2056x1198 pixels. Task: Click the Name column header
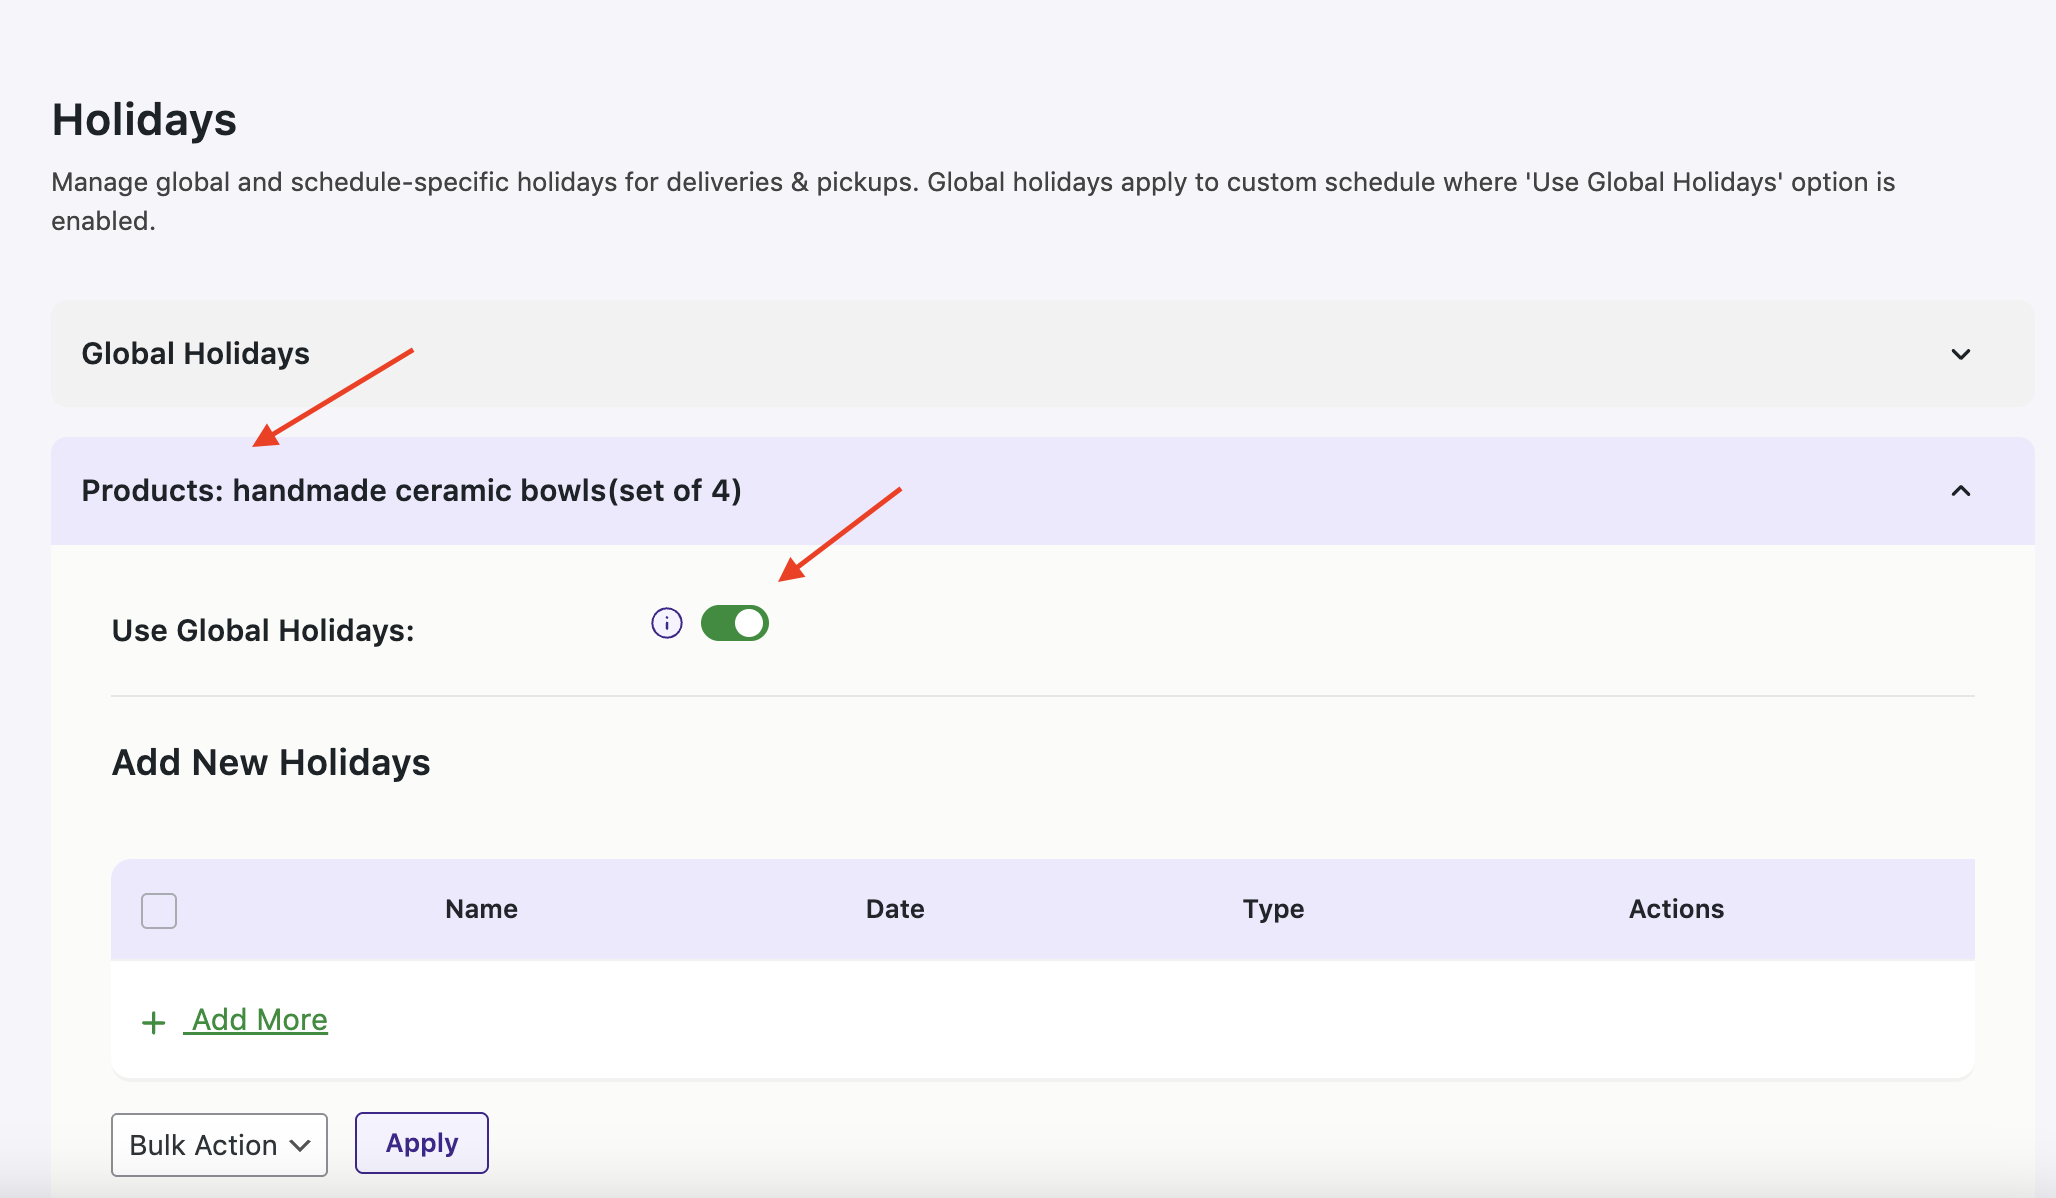[480, 909]
